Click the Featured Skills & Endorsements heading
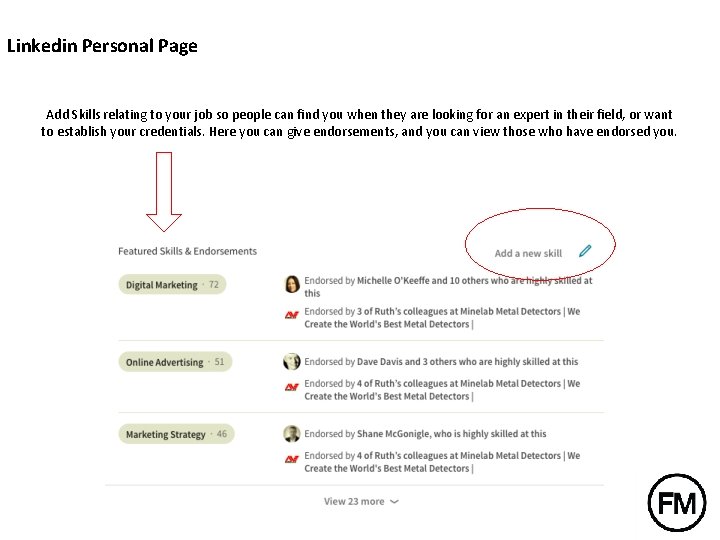The image size is (720, 540). point(187,251)
